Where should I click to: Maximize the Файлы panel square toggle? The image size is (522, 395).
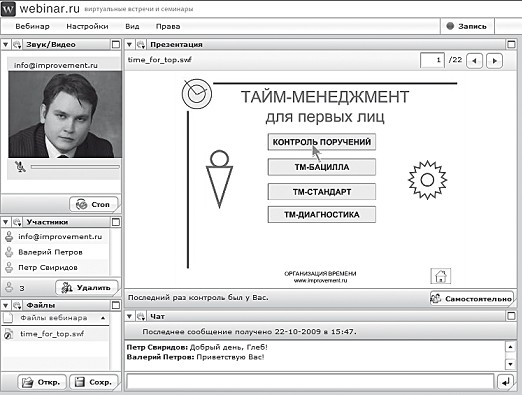tap(116, 305)
